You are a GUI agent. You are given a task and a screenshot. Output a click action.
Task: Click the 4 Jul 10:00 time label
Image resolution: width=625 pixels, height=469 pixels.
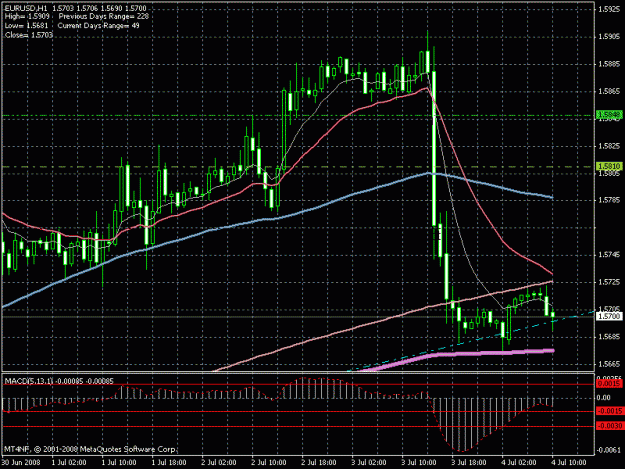click(x=569, y=462)
